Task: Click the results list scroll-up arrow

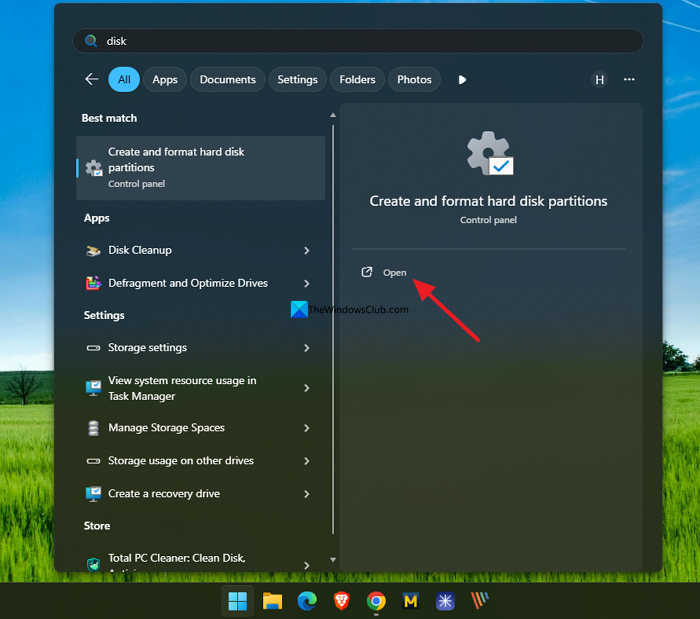Action: click(x=333, y=115)
